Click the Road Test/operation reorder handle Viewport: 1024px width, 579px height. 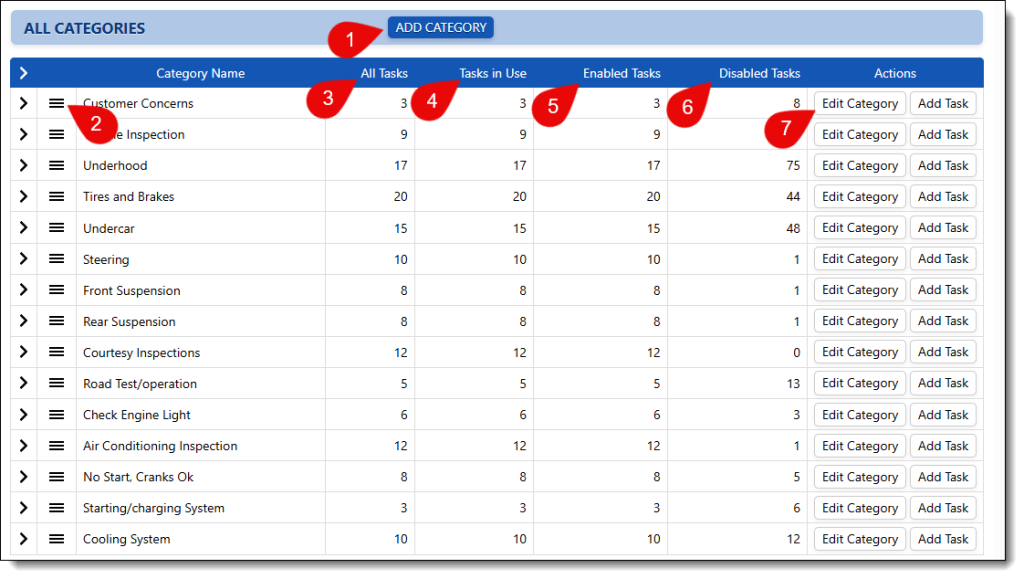point(57,383)
